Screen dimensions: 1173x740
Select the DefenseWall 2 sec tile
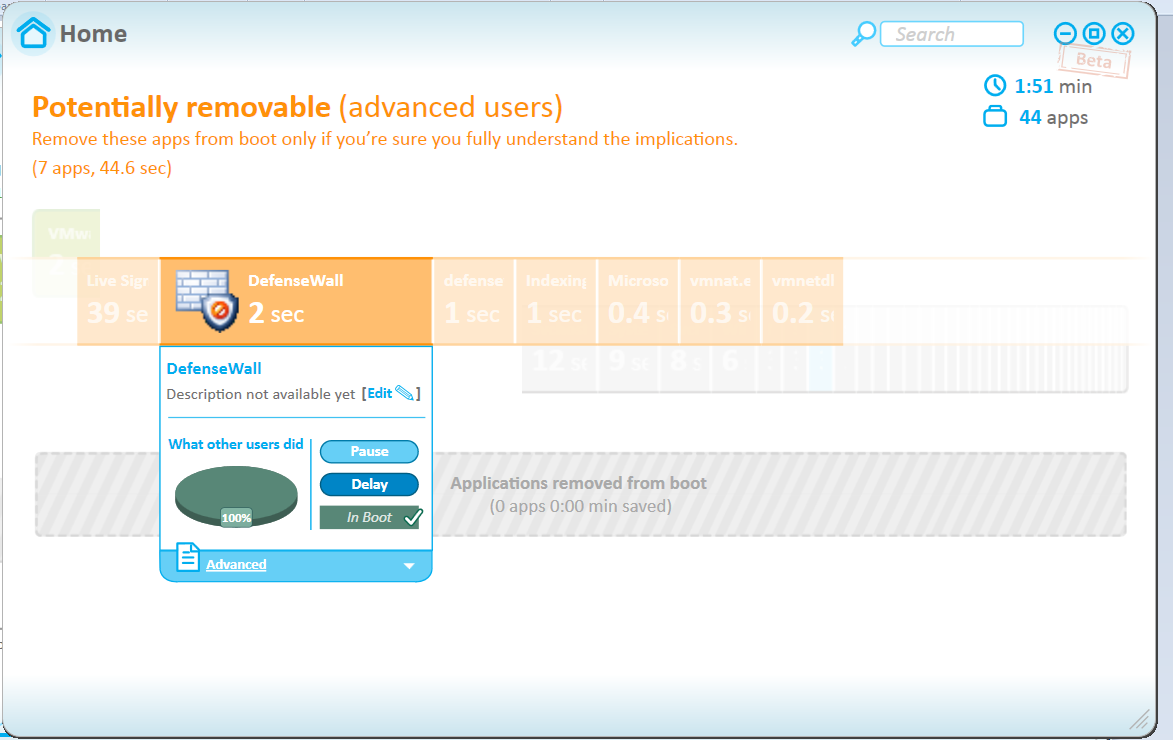[x=296, y=301]
